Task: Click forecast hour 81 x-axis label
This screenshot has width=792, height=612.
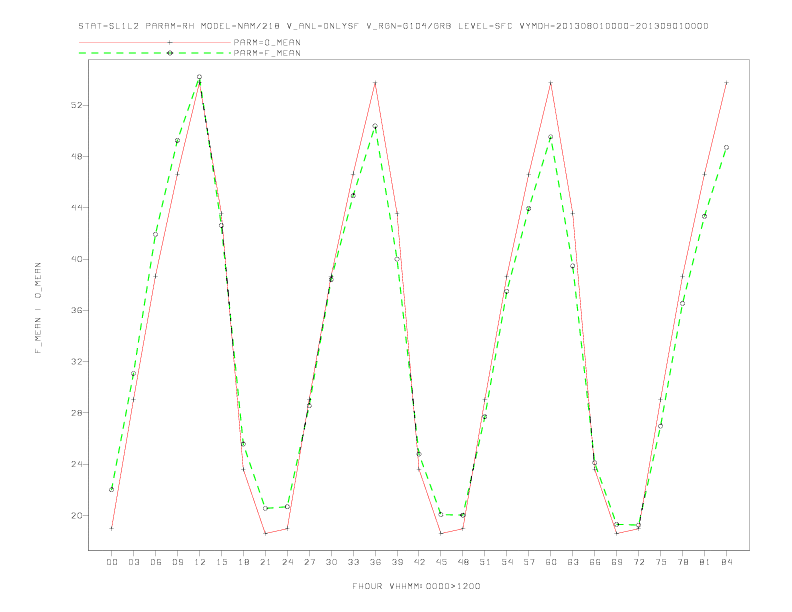Action: pos(705,562)
